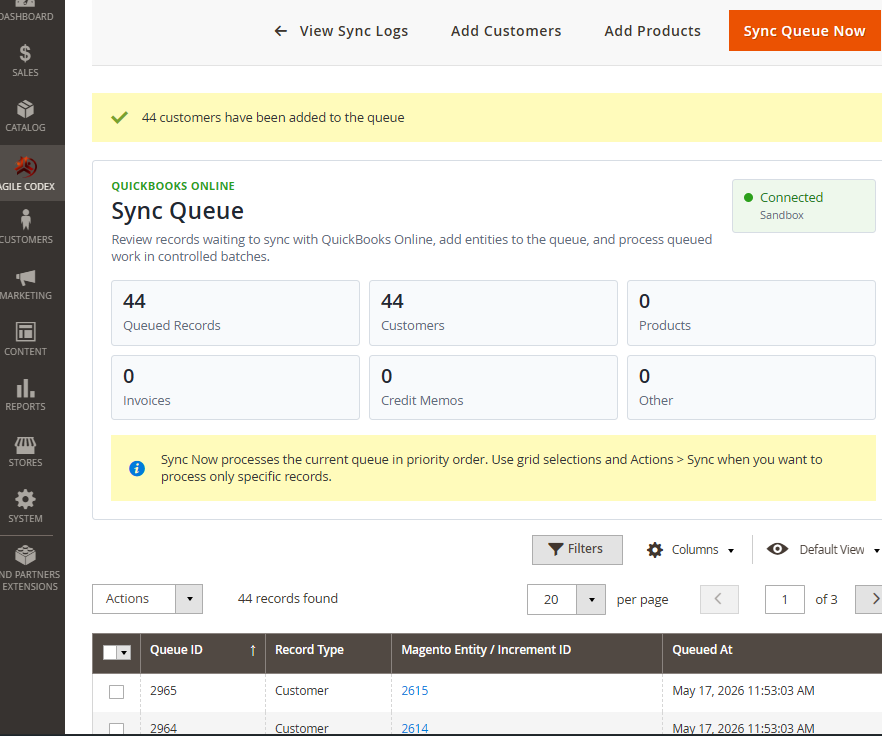This screenshot has width=882, height=736.
Task: Click the Invoices stat card
Action: (235, 387)
